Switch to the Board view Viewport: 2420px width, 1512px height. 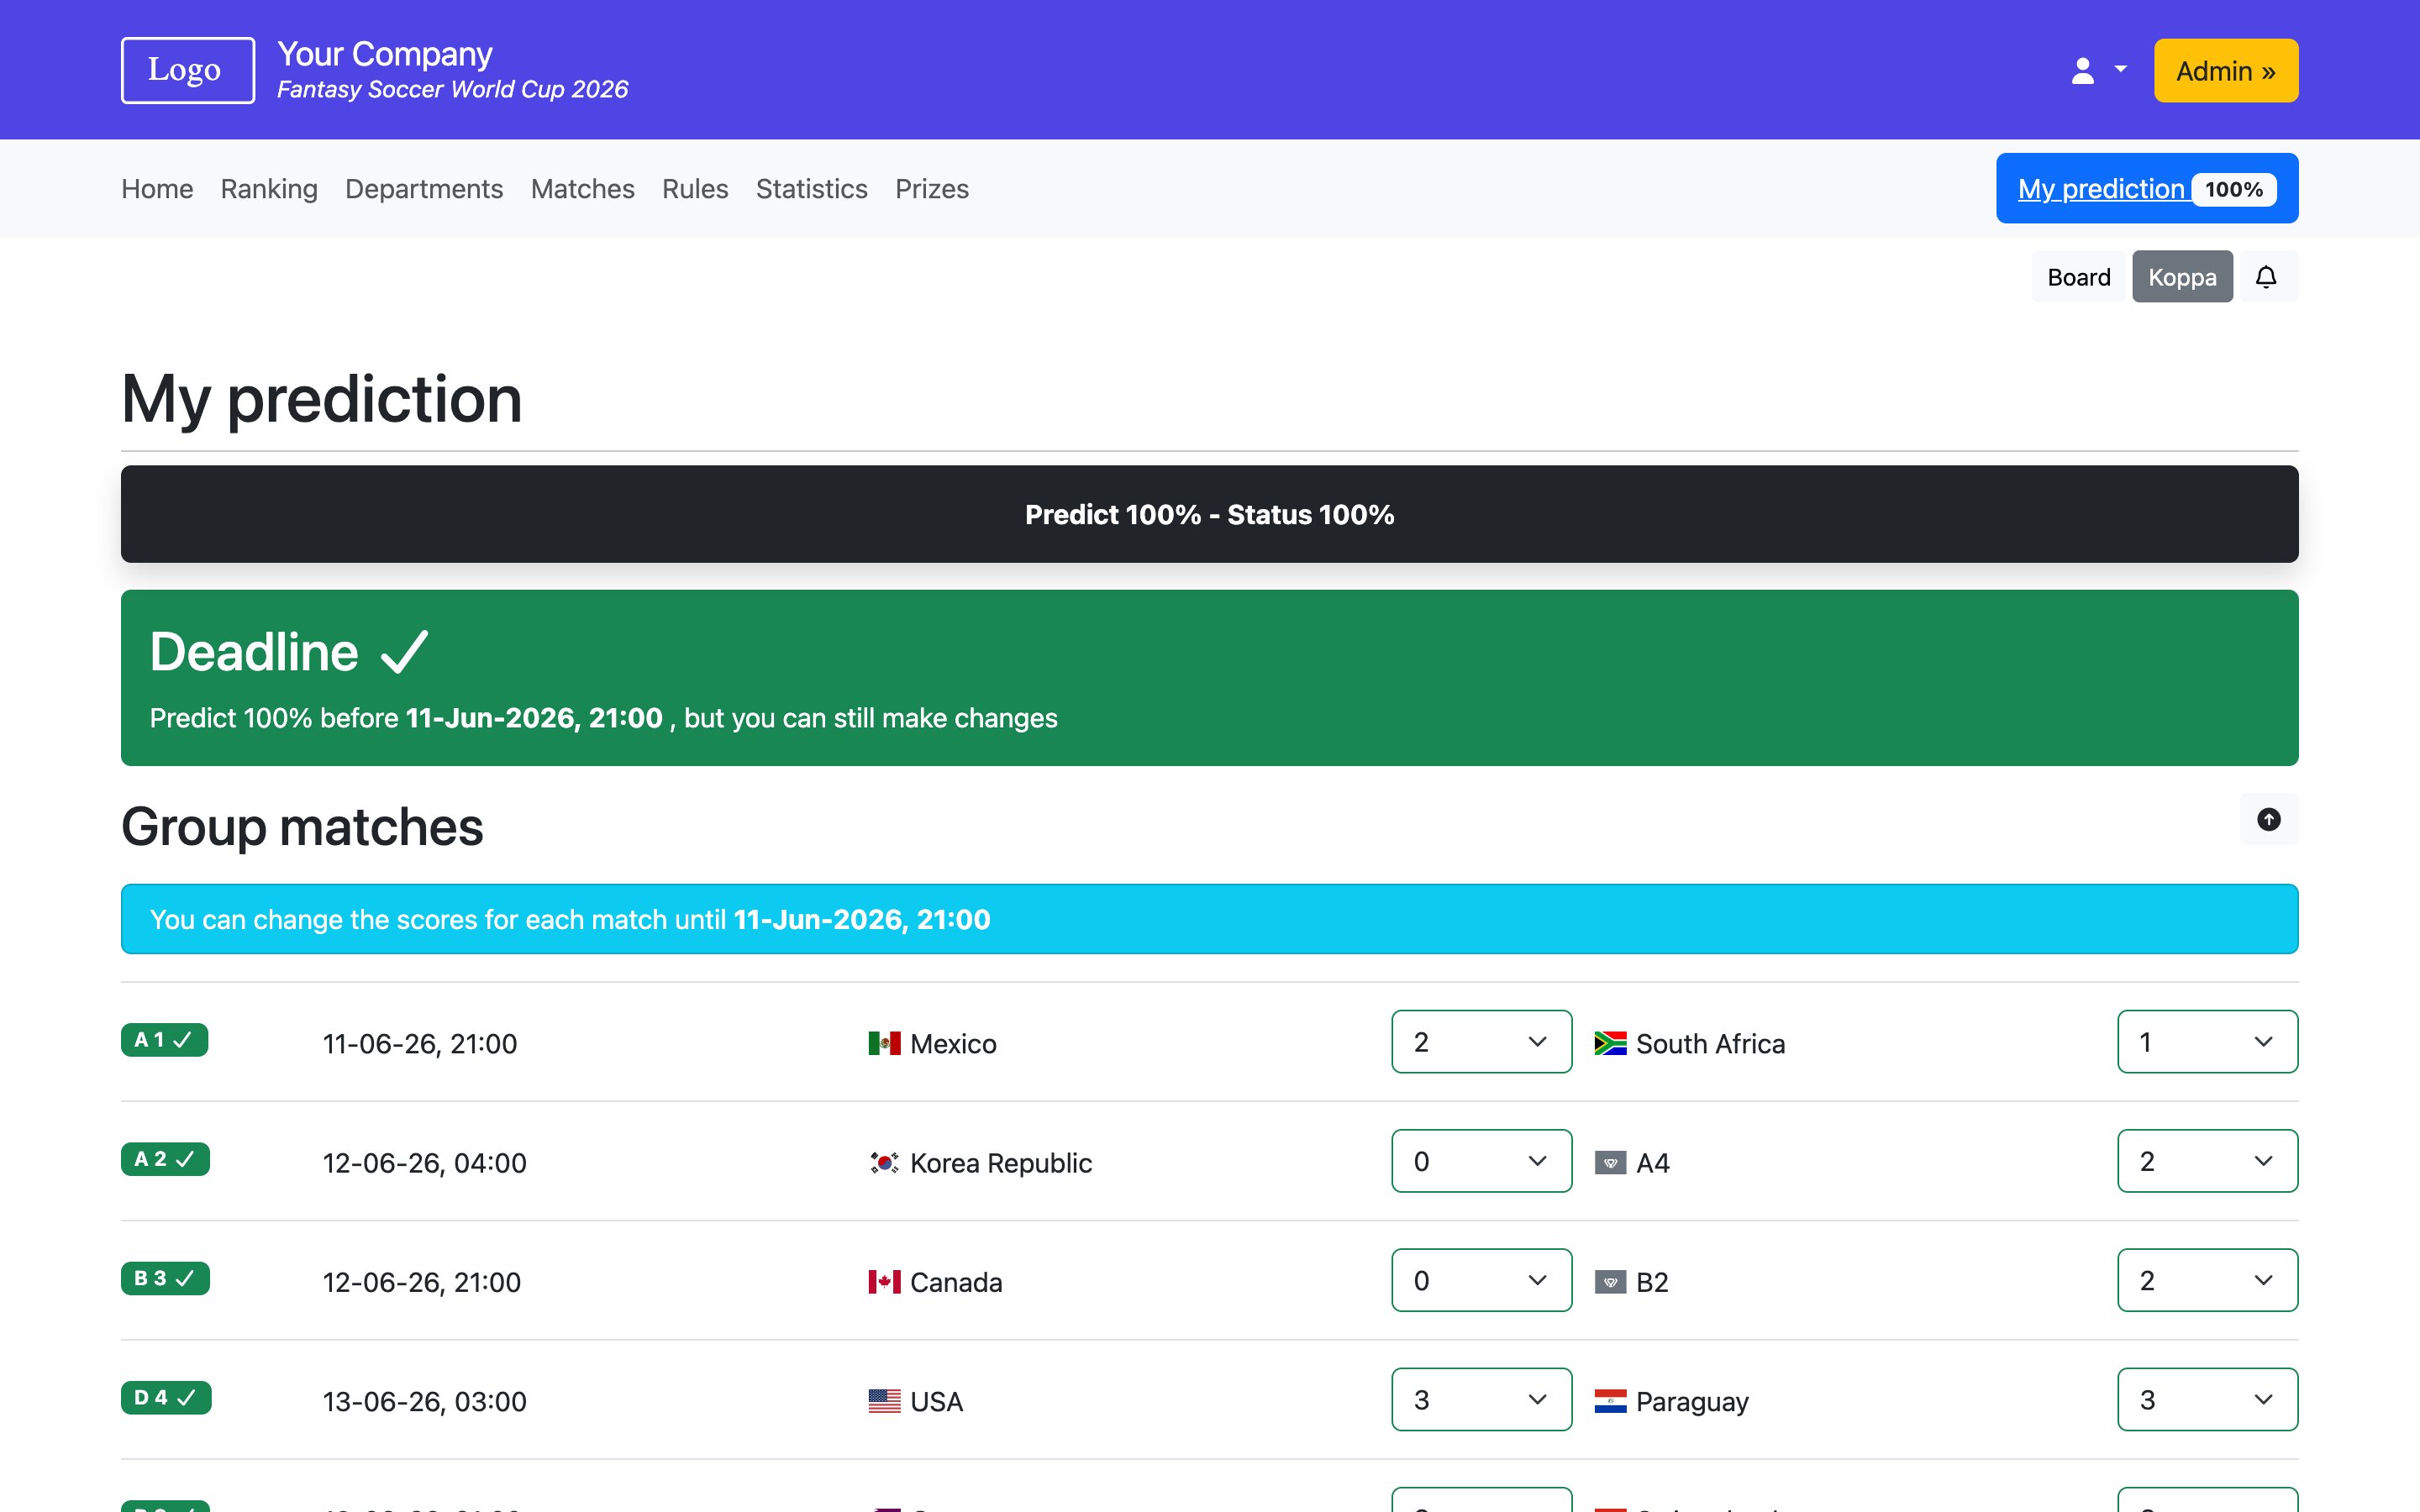2078,277
